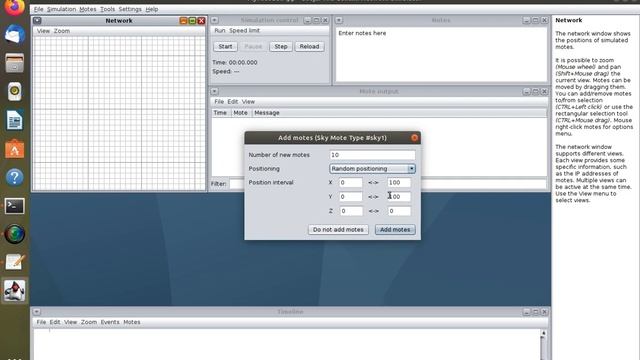Open the File menu in main menubar
This screenshot has width=640, height=360.
38,9
